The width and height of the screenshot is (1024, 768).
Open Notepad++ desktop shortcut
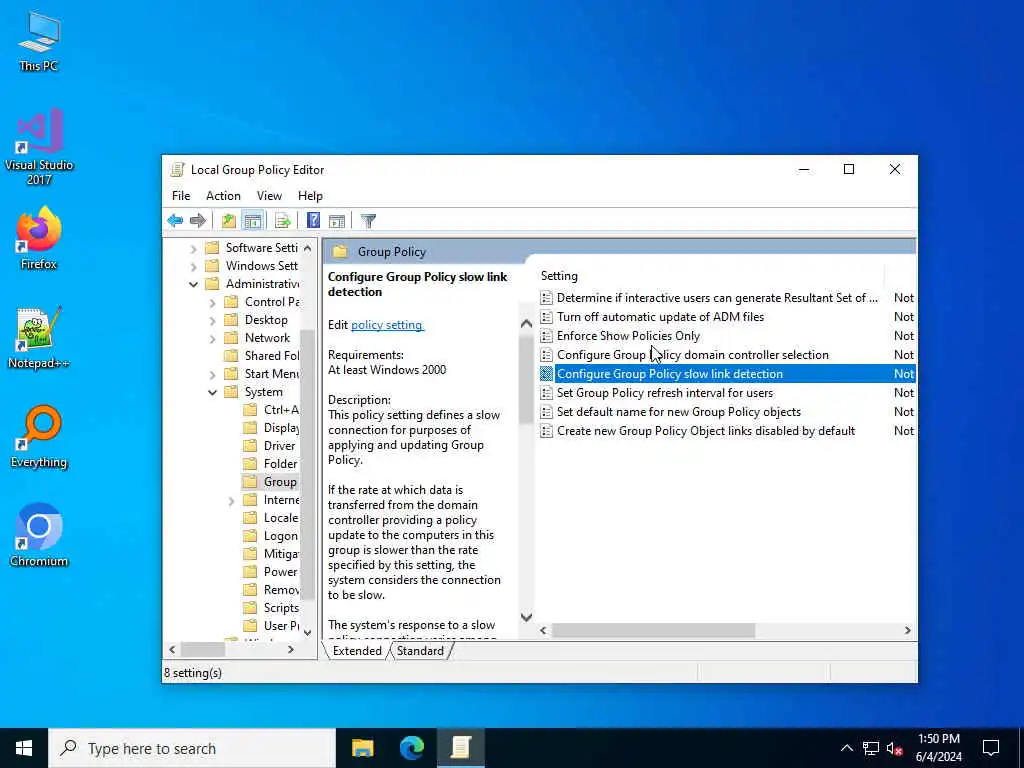tap(39, 338)
